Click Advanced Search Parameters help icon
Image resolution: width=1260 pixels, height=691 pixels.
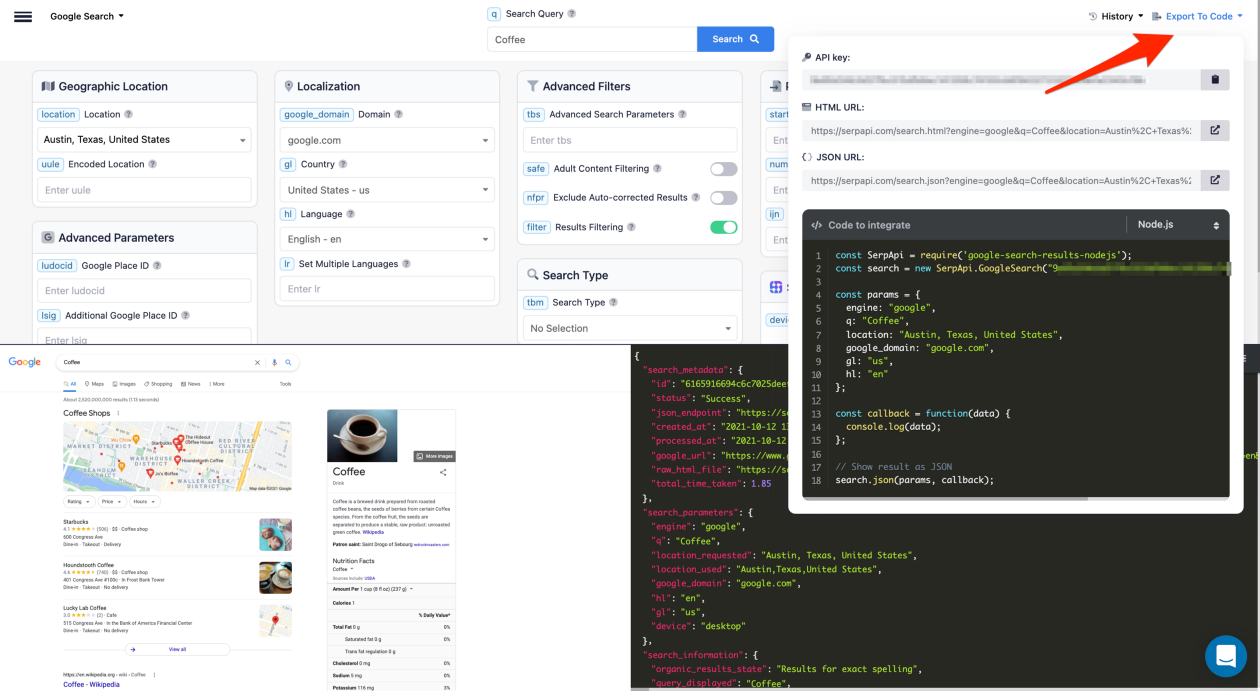683,115
